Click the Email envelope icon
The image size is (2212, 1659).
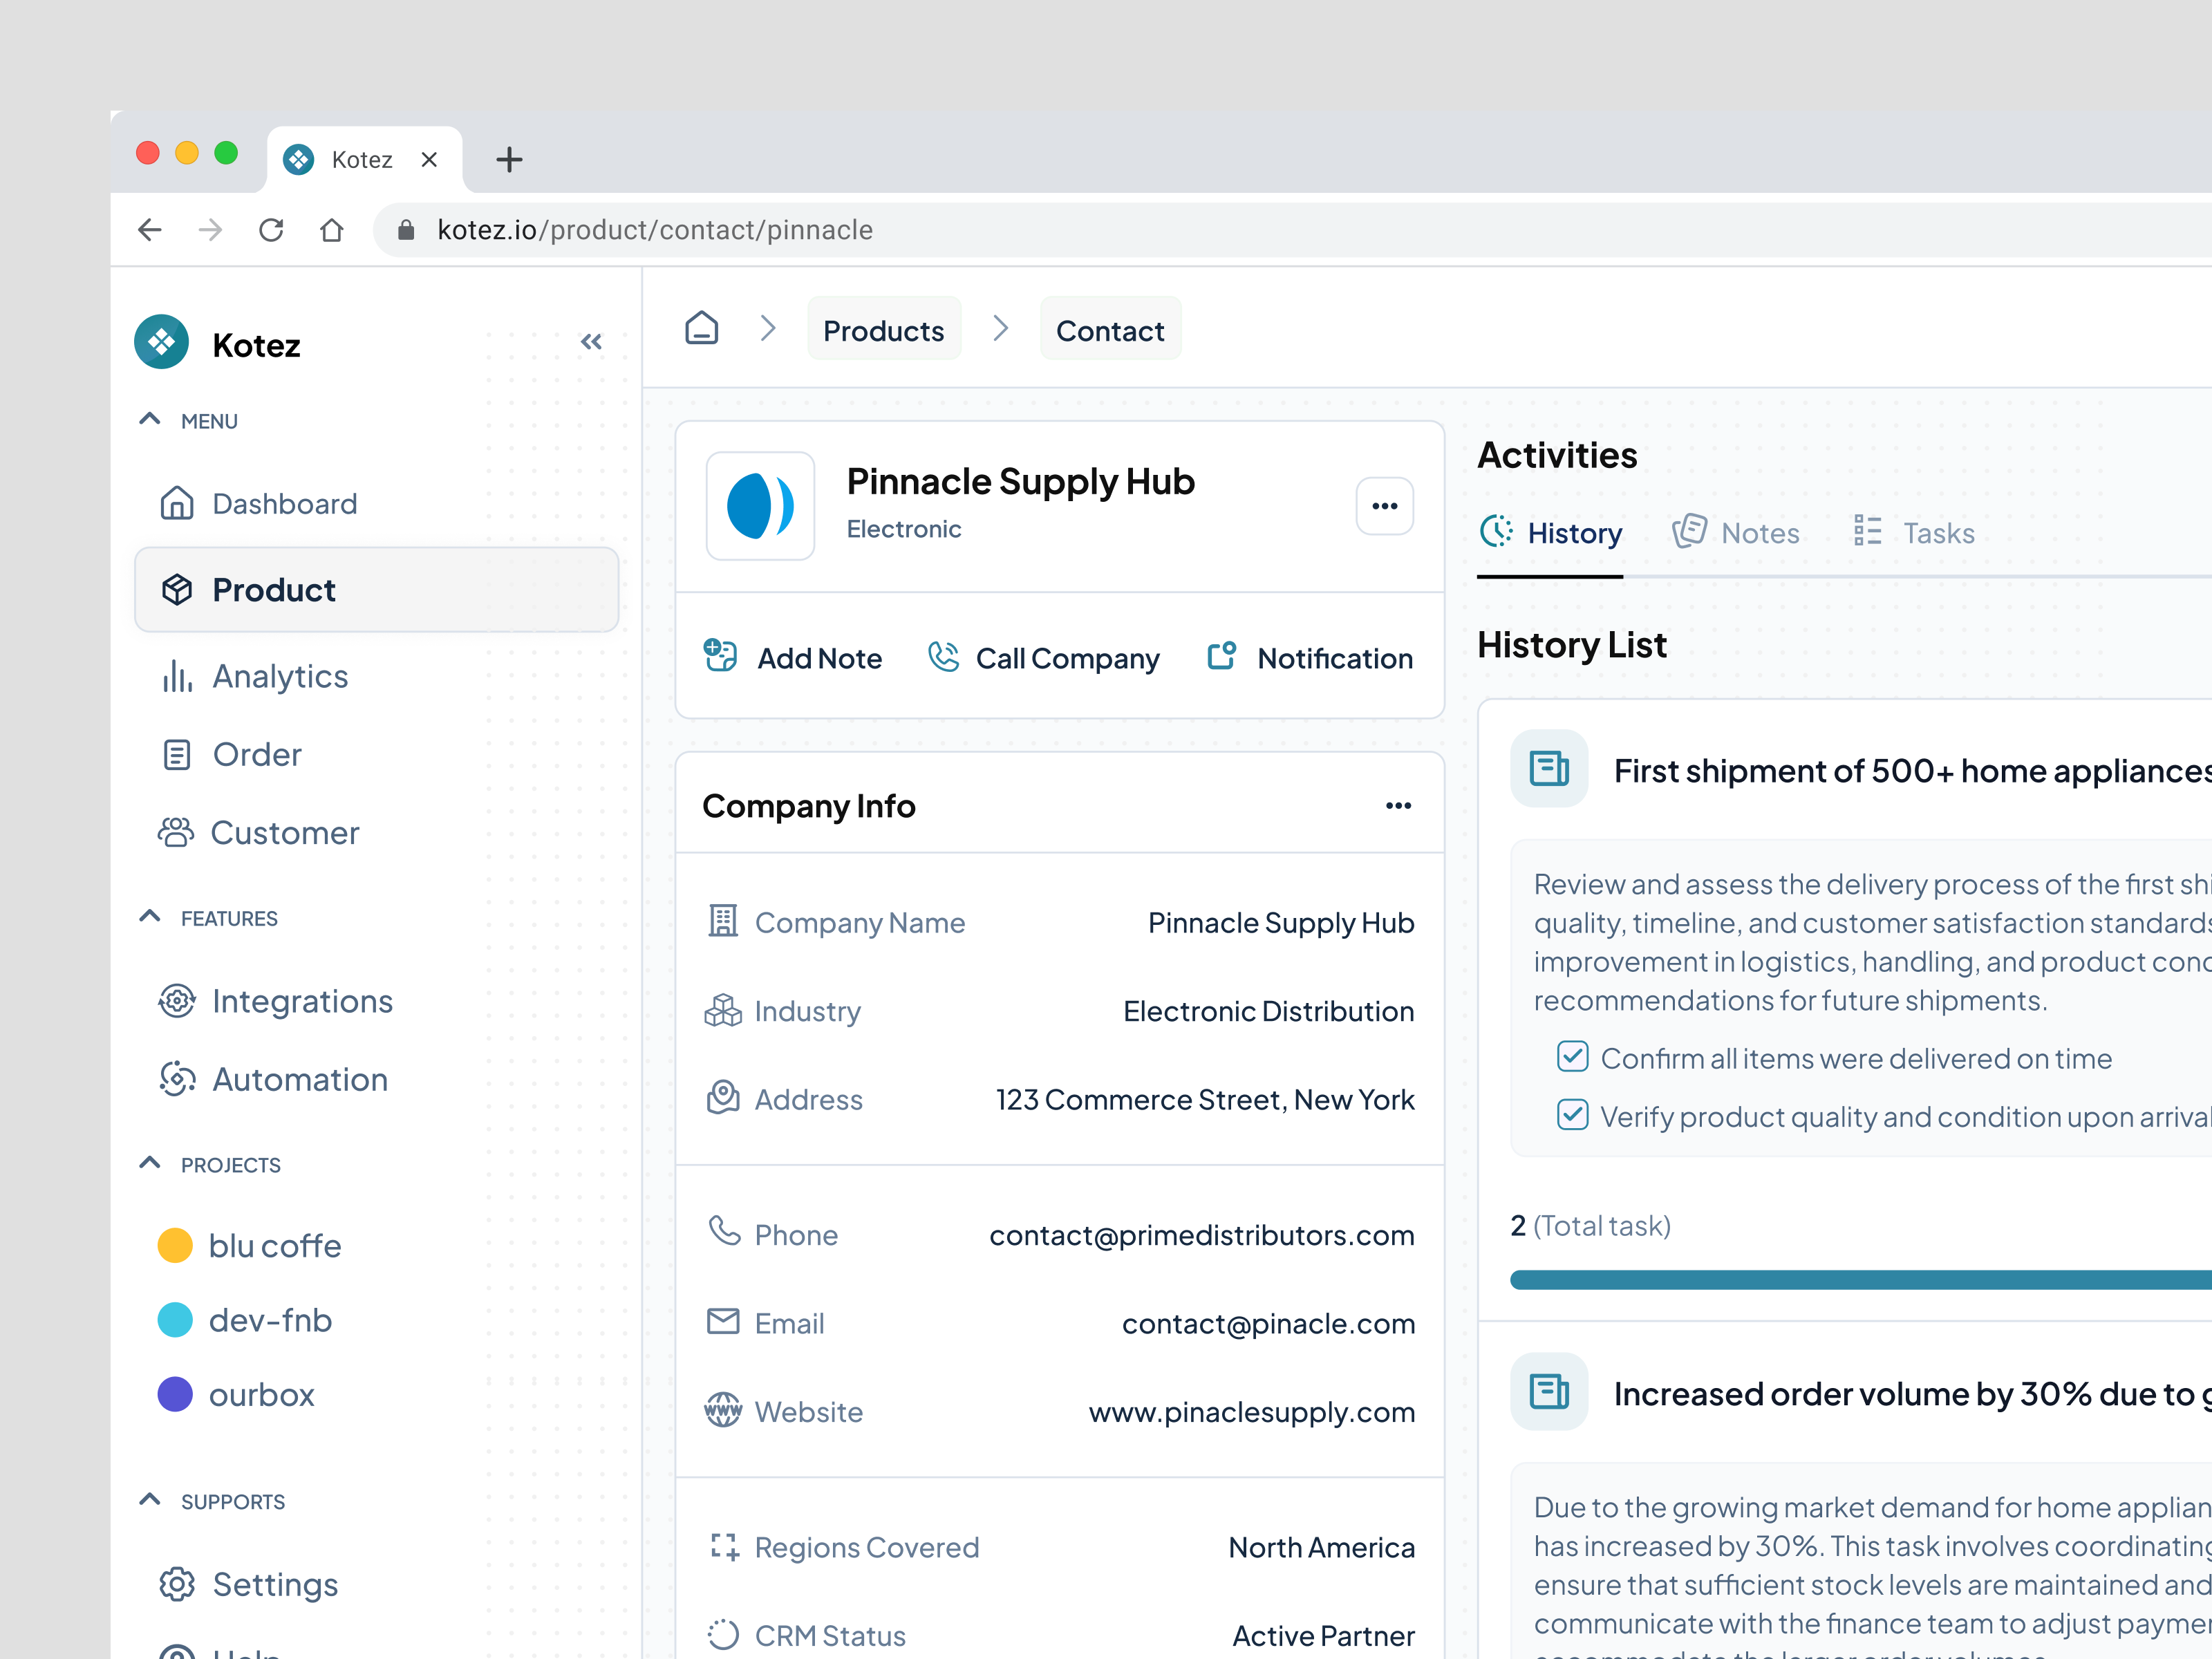click(x=723, y=1322)
